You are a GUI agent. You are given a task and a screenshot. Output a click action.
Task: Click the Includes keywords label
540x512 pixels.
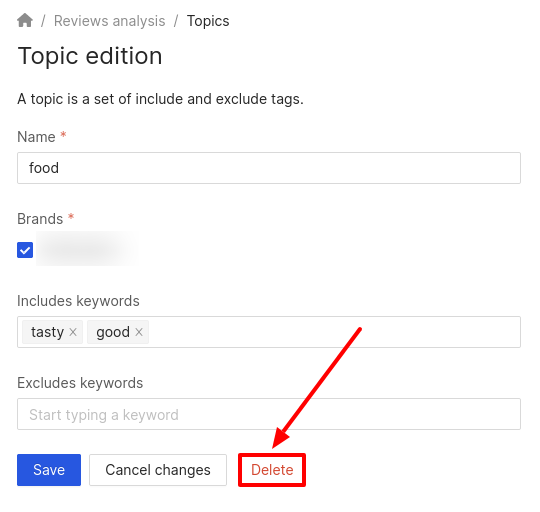78,301
